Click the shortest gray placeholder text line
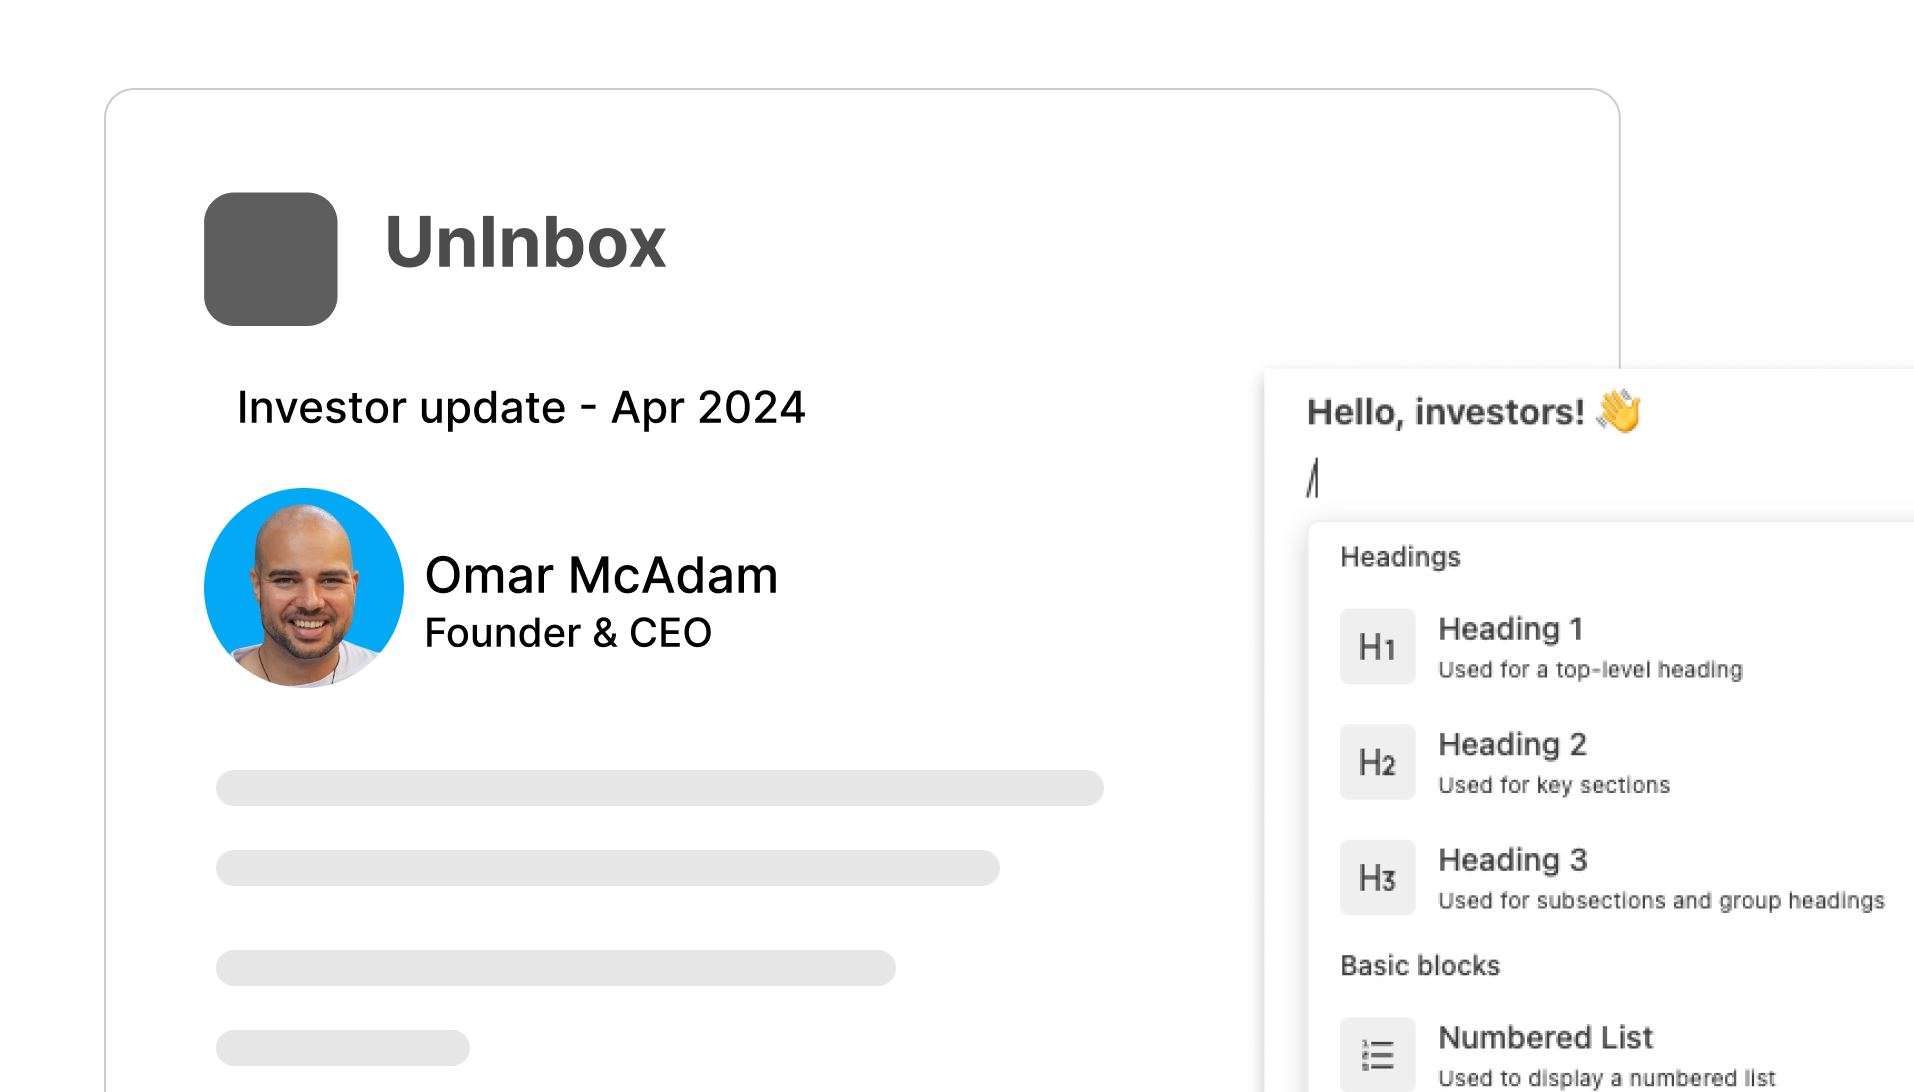Image resolution: width=1914 pixels, height=1092 pixels. pyautogui.click(x=342, y=1048)
